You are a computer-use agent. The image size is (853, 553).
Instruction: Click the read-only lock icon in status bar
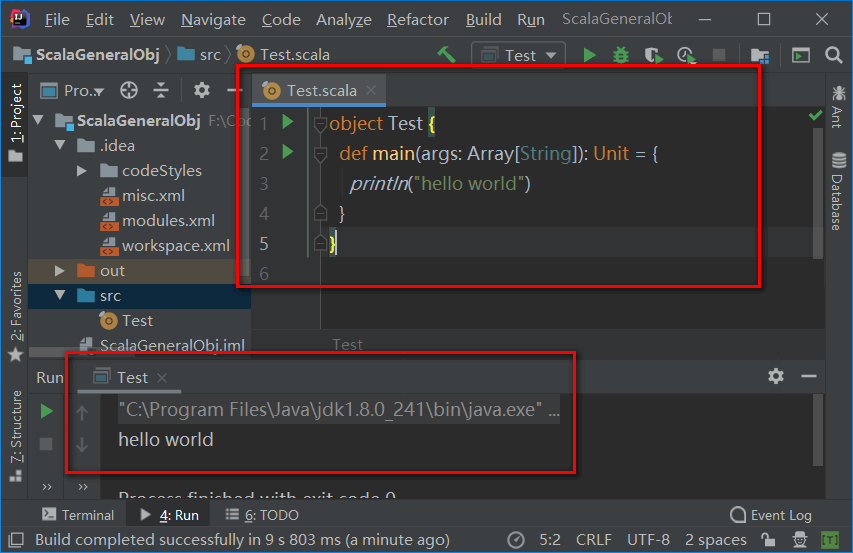pyautogui.click(x=768, y=540)
